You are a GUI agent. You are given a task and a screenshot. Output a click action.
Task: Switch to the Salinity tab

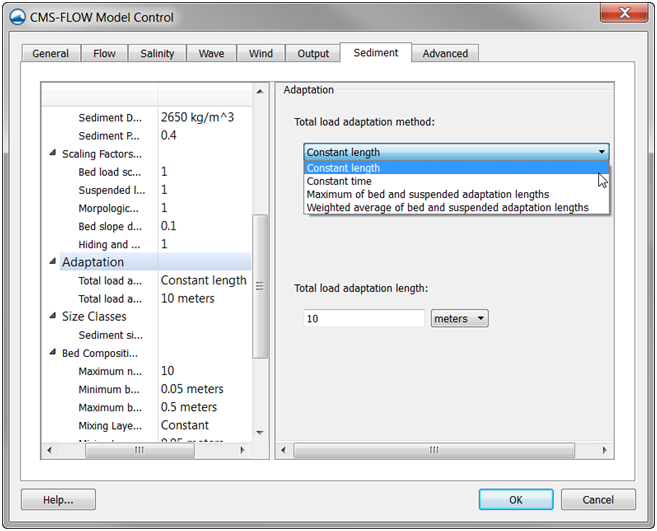[x=157, y=53]
